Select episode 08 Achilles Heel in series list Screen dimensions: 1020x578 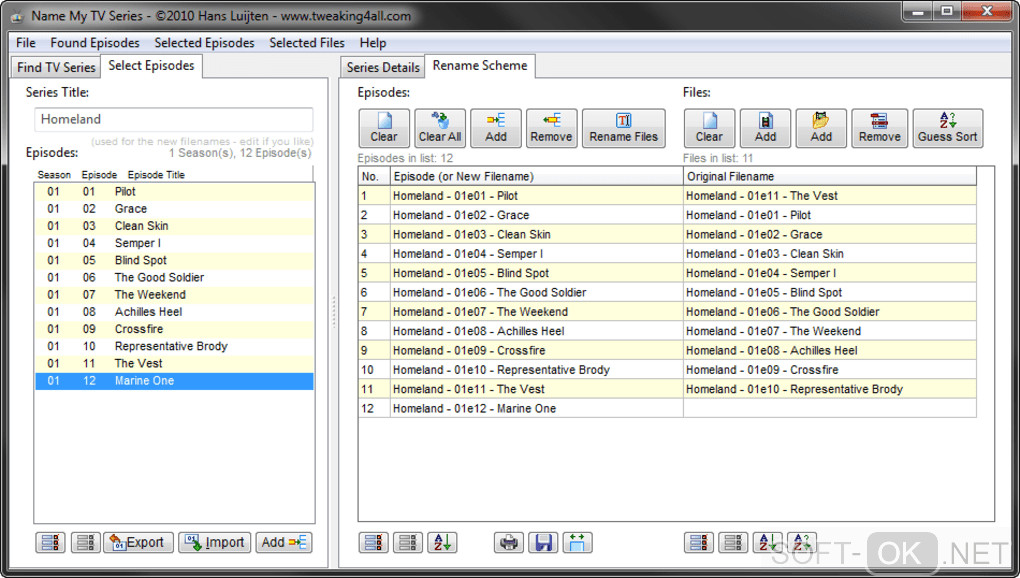click(x=174, y=312)
